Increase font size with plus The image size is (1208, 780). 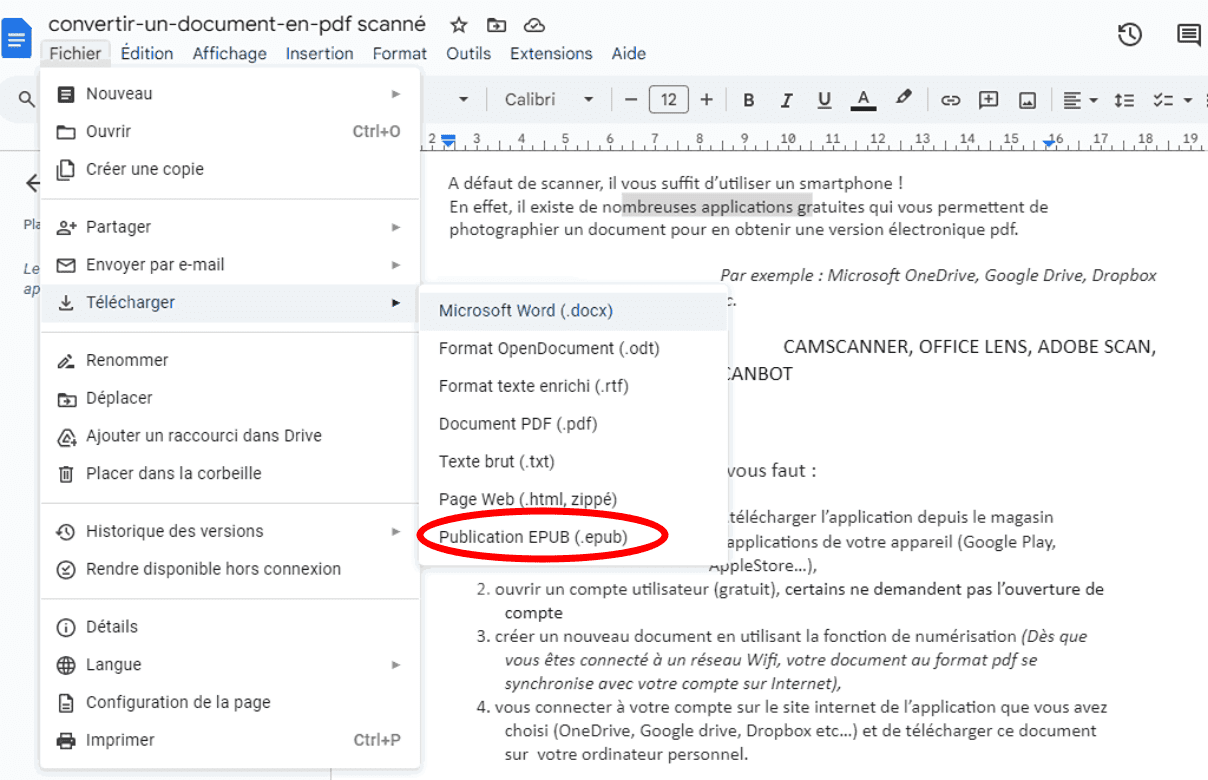(x=707, y=99)
